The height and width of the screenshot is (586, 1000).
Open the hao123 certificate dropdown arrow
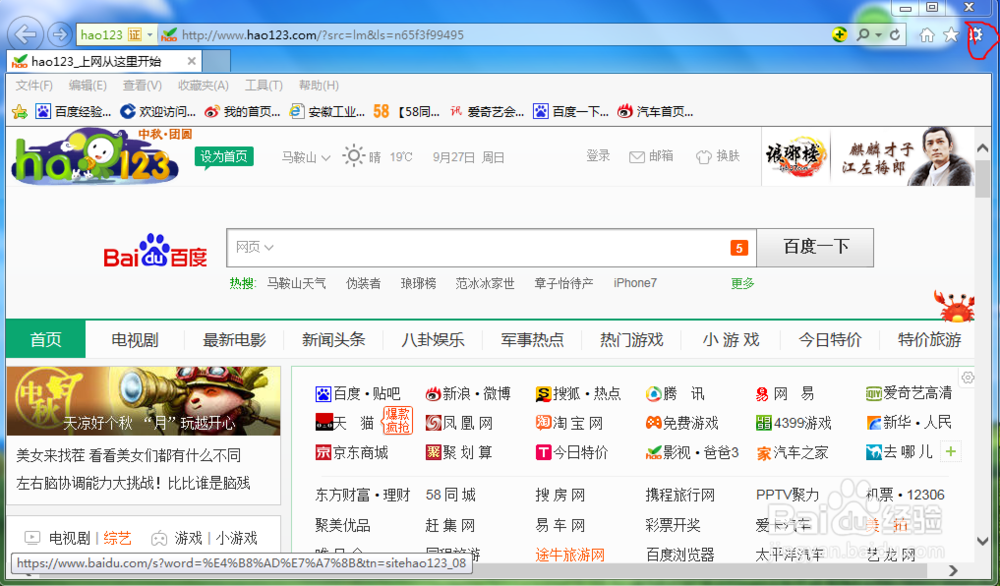150,35
